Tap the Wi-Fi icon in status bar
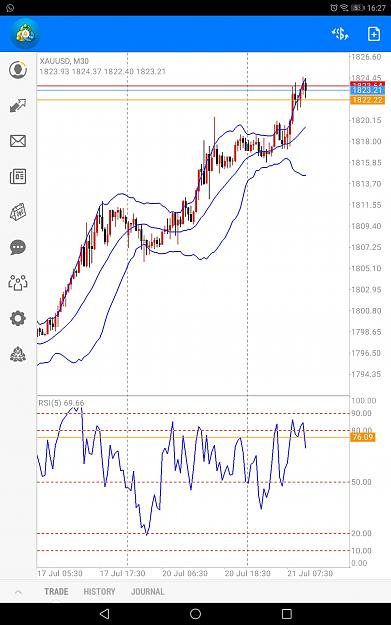391x625 pixels. (x=344, y=8)
